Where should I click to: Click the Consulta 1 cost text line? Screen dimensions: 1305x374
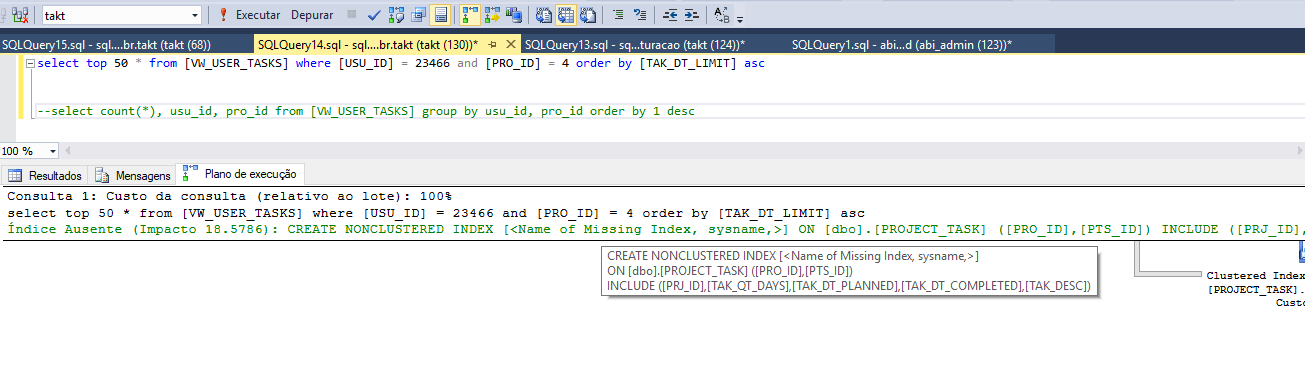click(229, 197)
